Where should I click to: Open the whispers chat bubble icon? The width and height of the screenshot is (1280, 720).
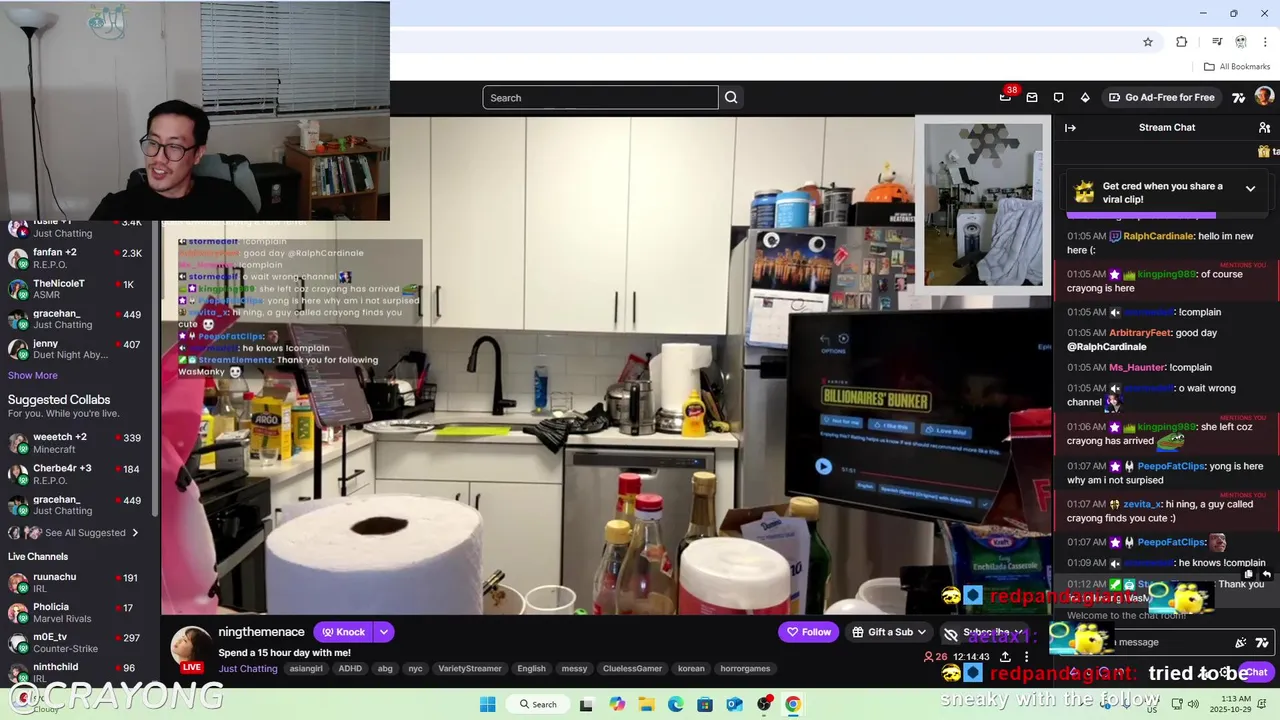(1058, 97)
